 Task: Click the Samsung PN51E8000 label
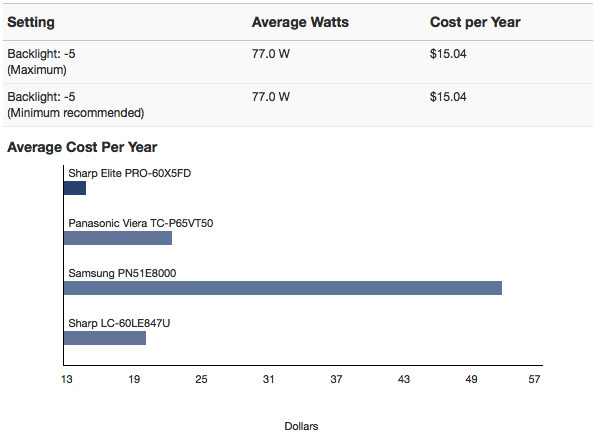[x=122, y=273]
